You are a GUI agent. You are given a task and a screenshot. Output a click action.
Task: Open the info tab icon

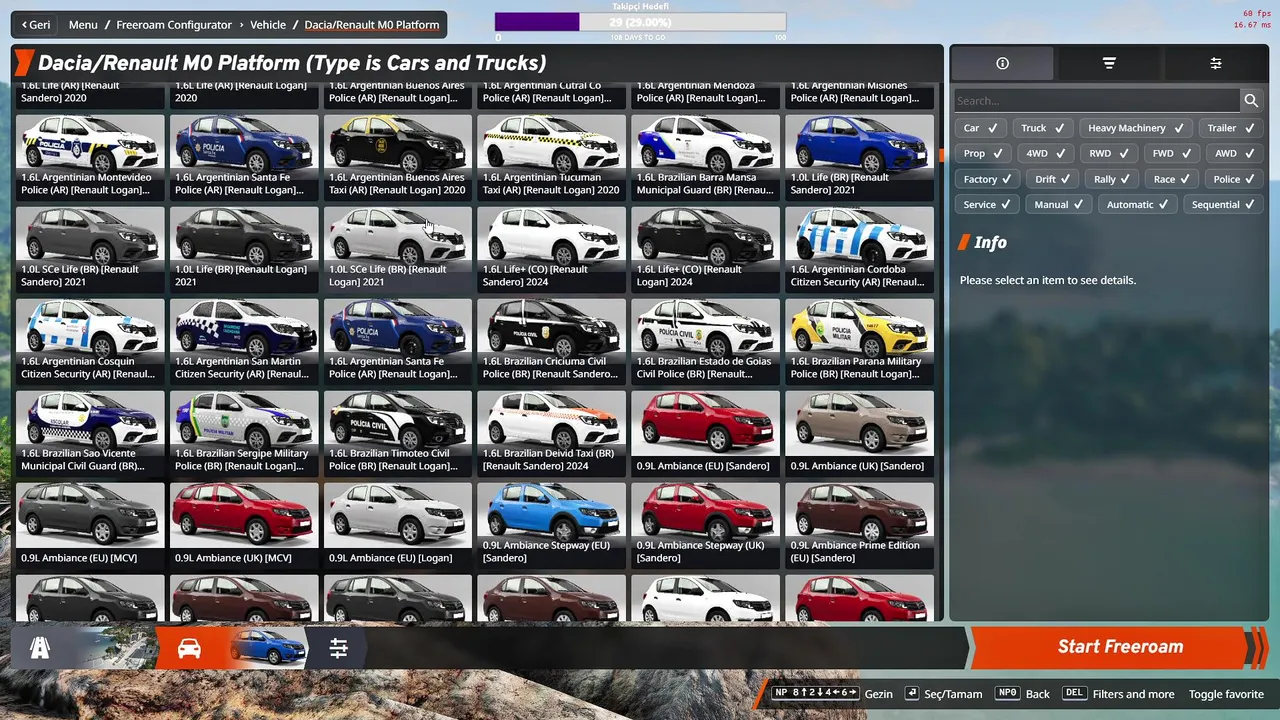point(1002,63)
